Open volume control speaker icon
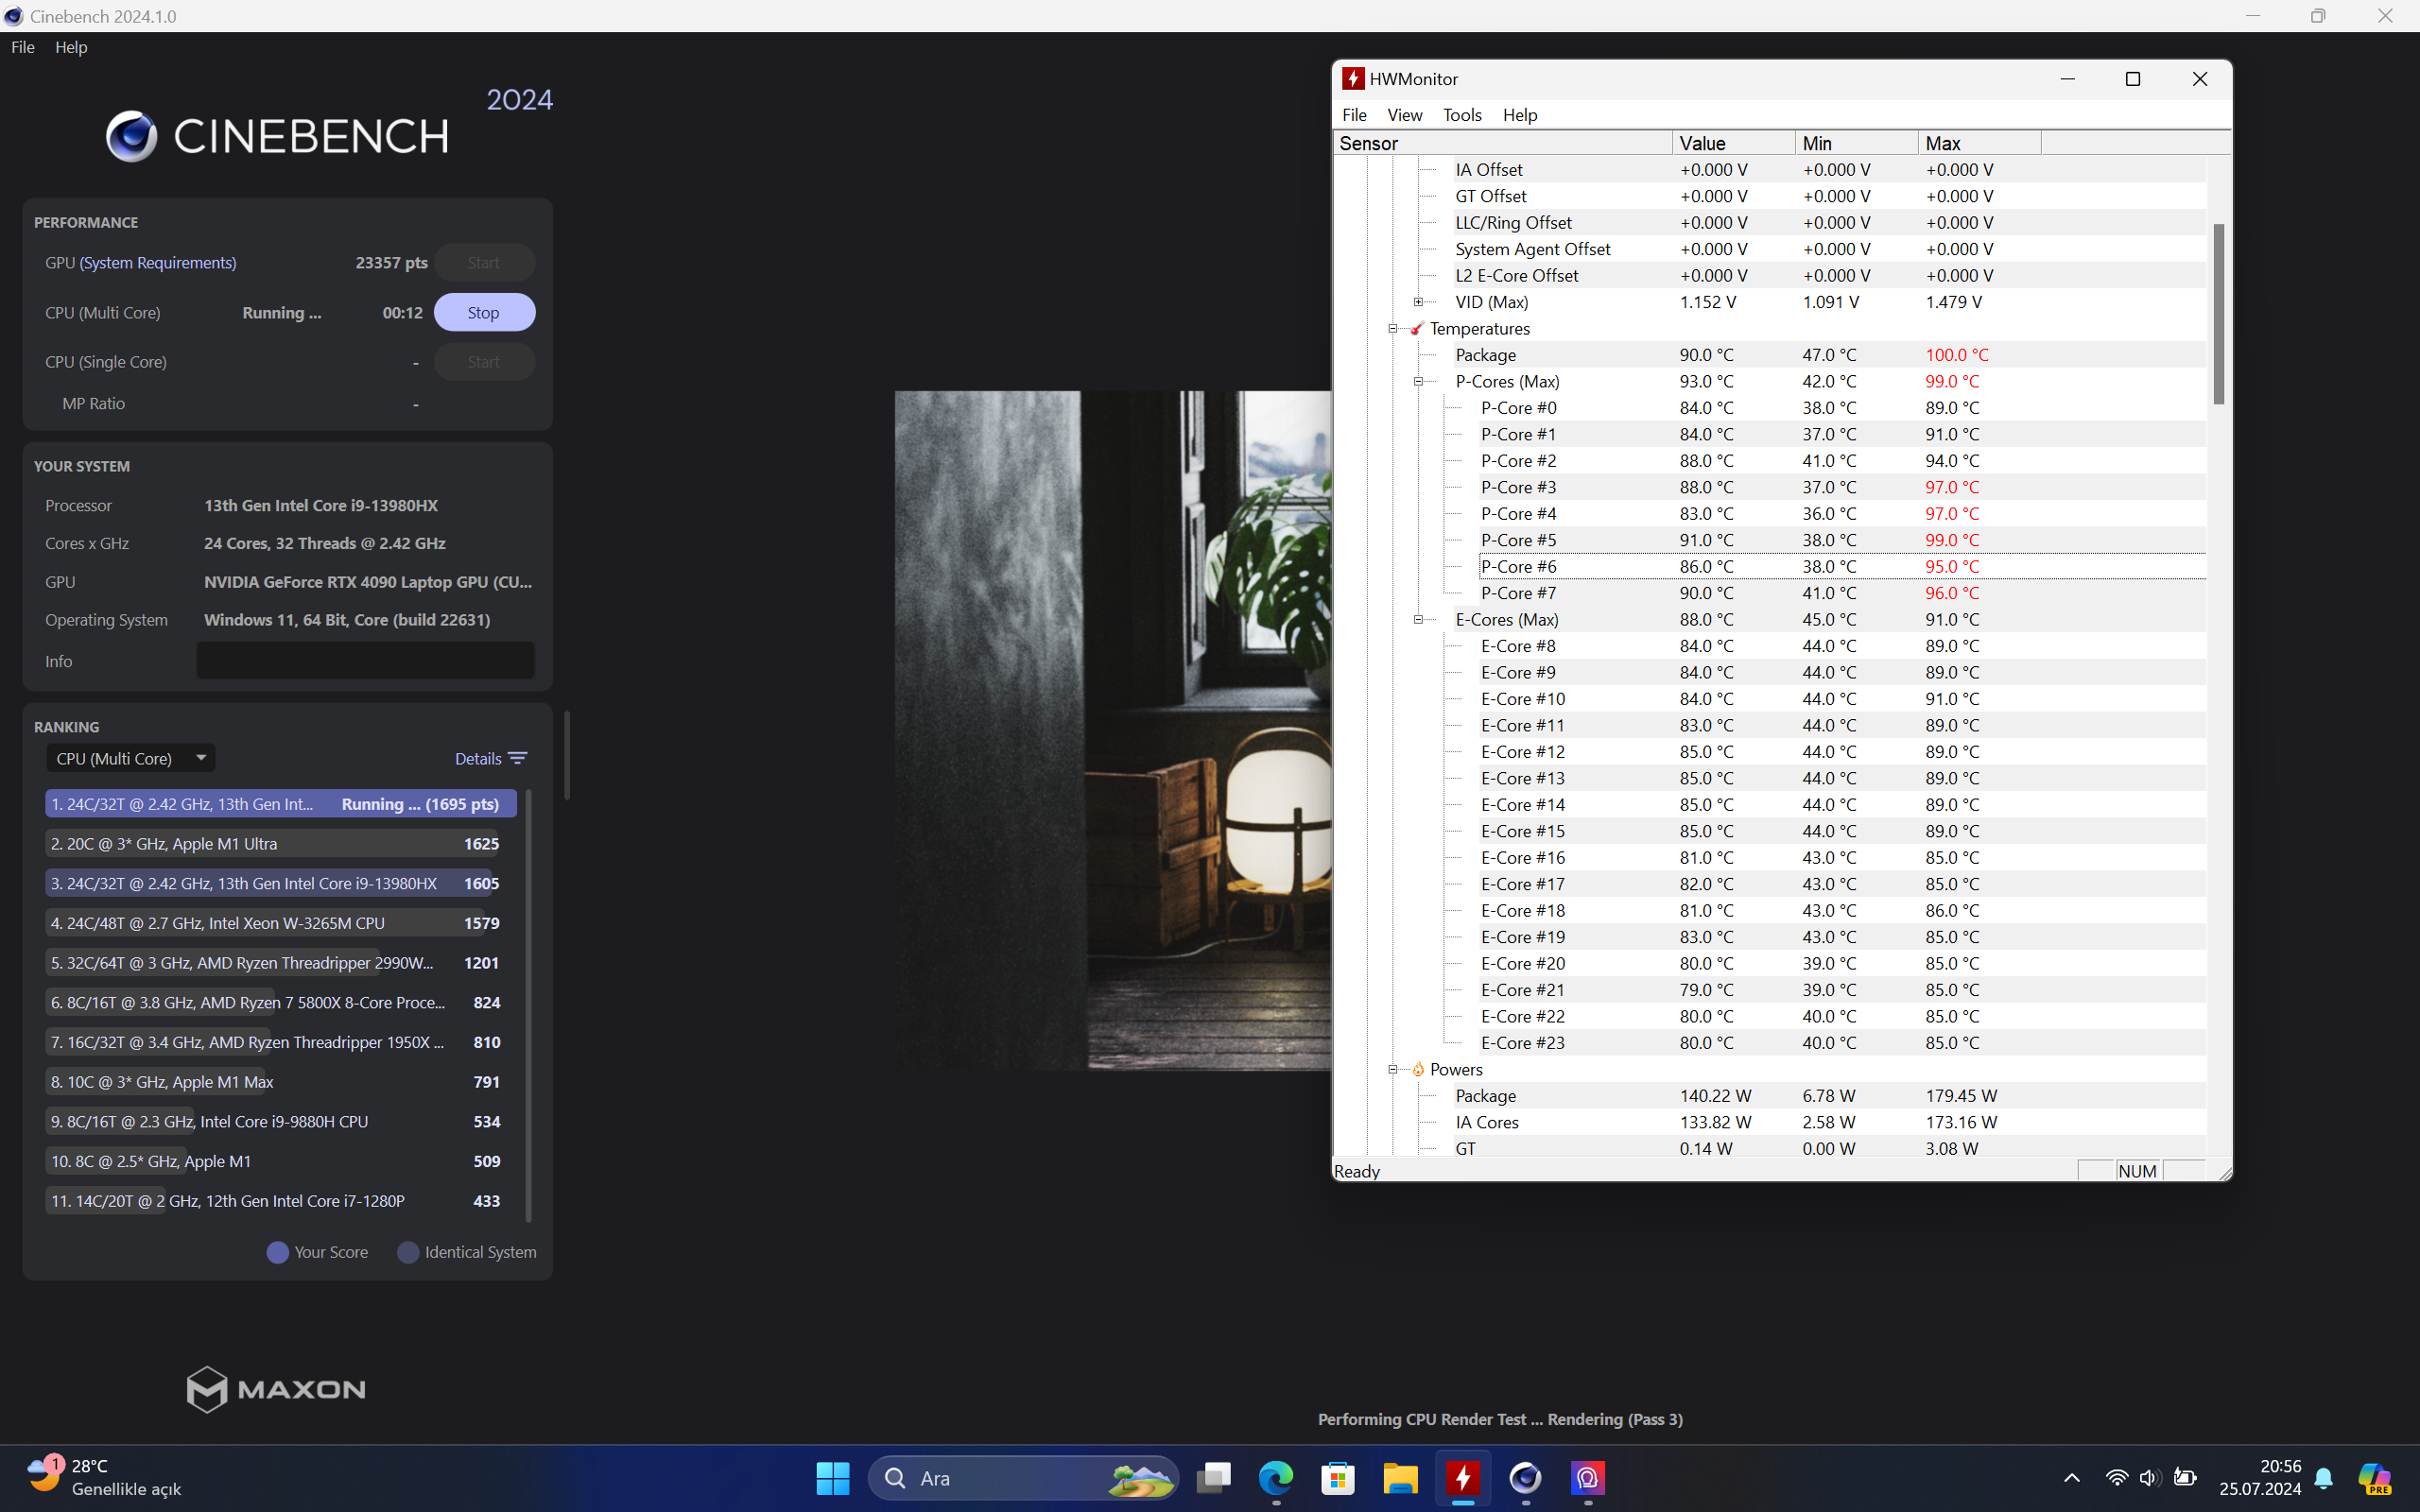2420x1512 pixels. coord(2150,1478)
